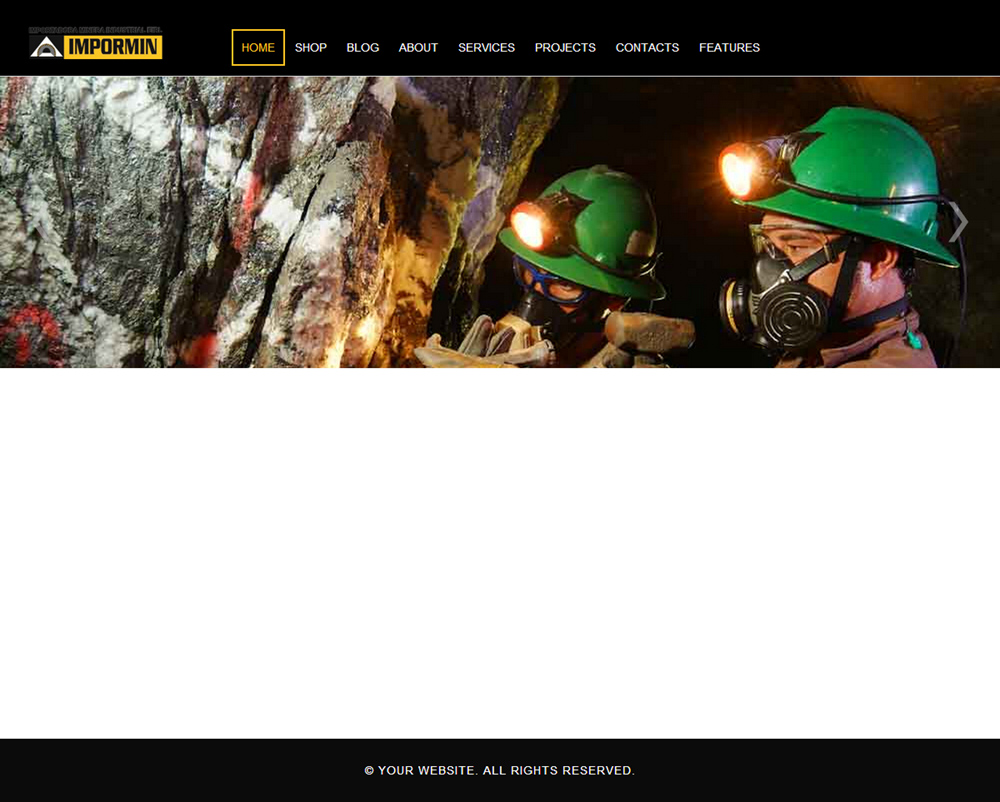Click the mine tunnel emblem in the logo
Image resolution: width=1000 pixels, height=802 pixels.
click(x=45, y=47)
